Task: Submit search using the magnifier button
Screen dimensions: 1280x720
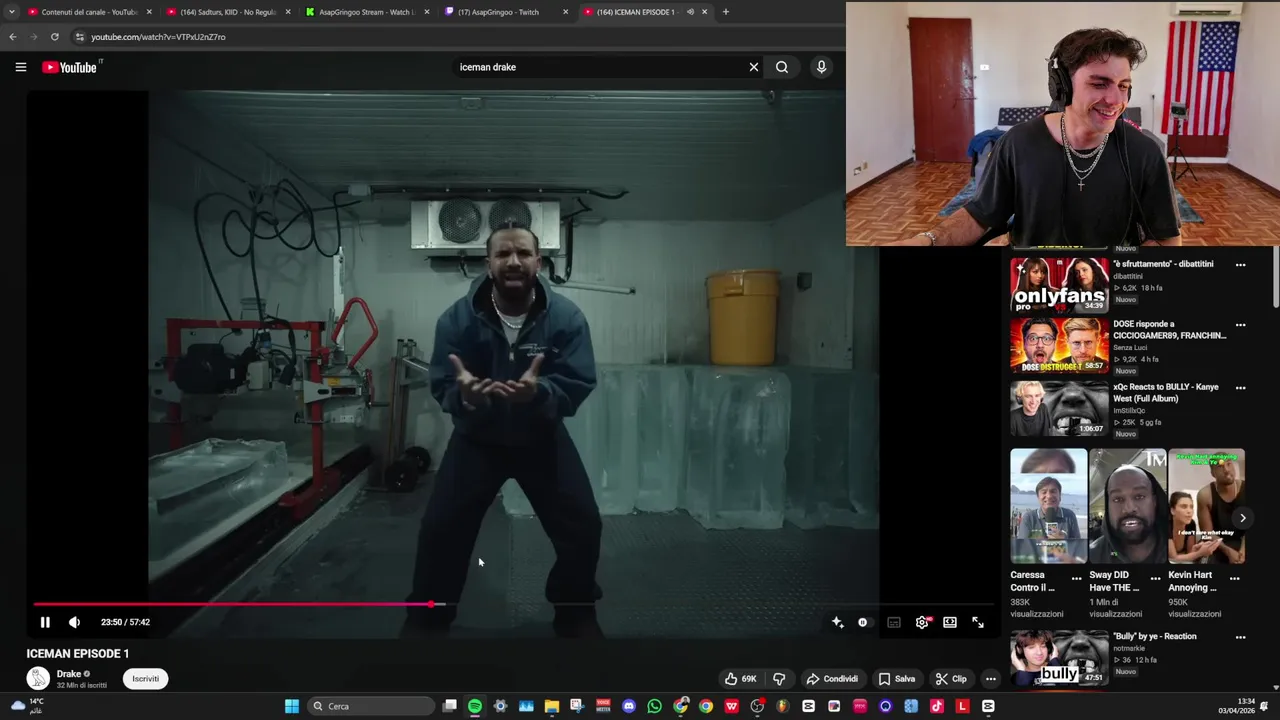Action: click(782, 67)
